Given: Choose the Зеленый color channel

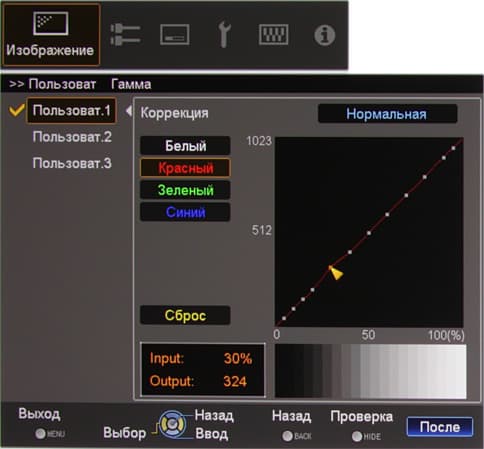Looking at the screenshot, I should coord(185,190).
